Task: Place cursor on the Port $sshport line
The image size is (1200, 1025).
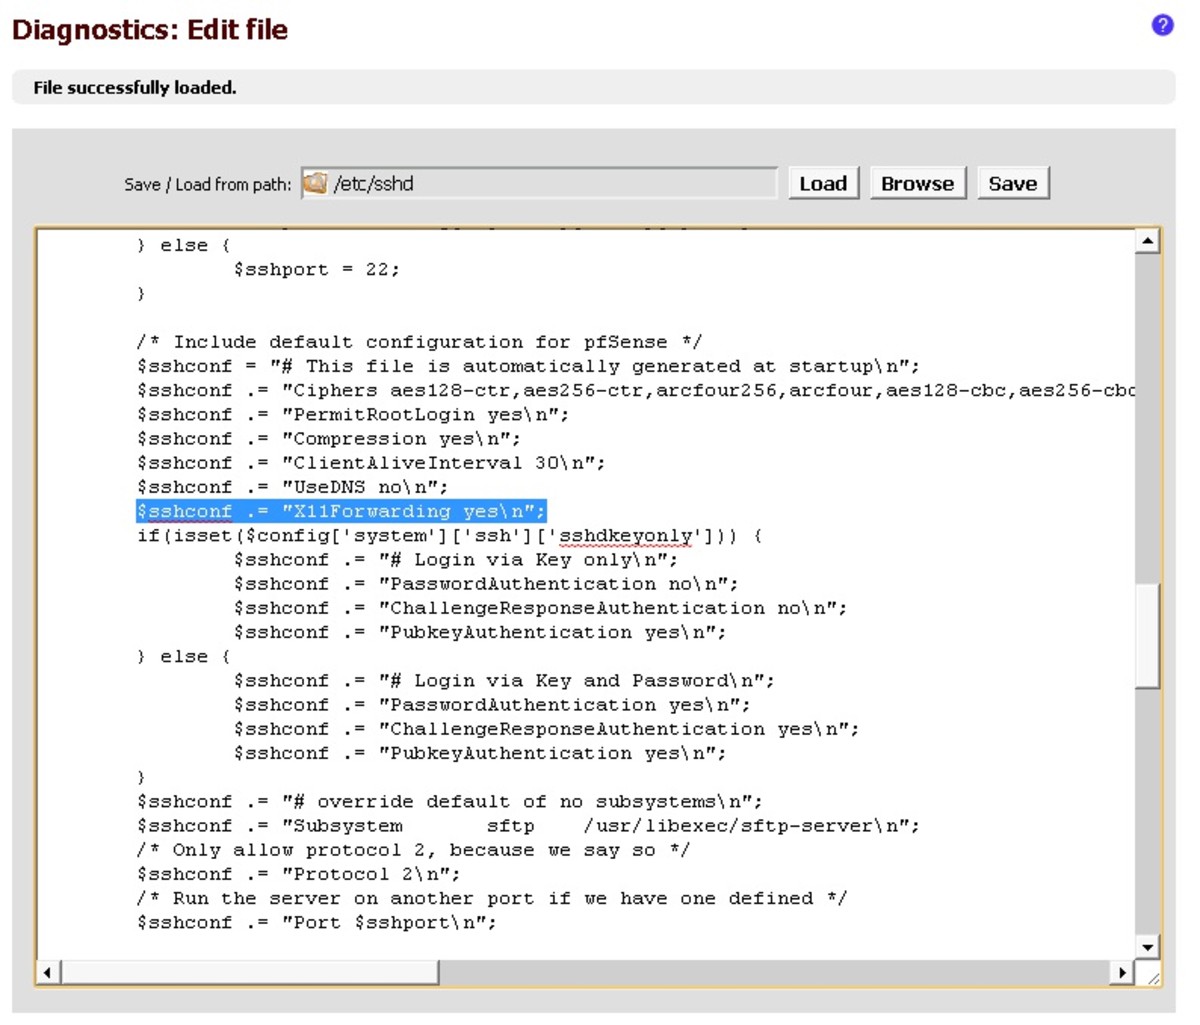Action: (x=316, y=922)
